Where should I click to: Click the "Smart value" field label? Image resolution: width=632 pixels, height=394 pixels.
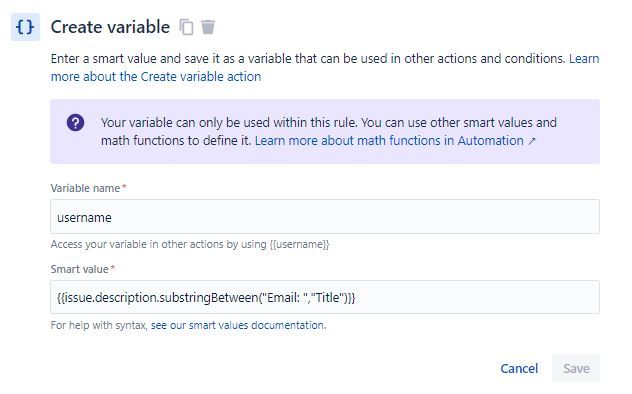(80, 269)
